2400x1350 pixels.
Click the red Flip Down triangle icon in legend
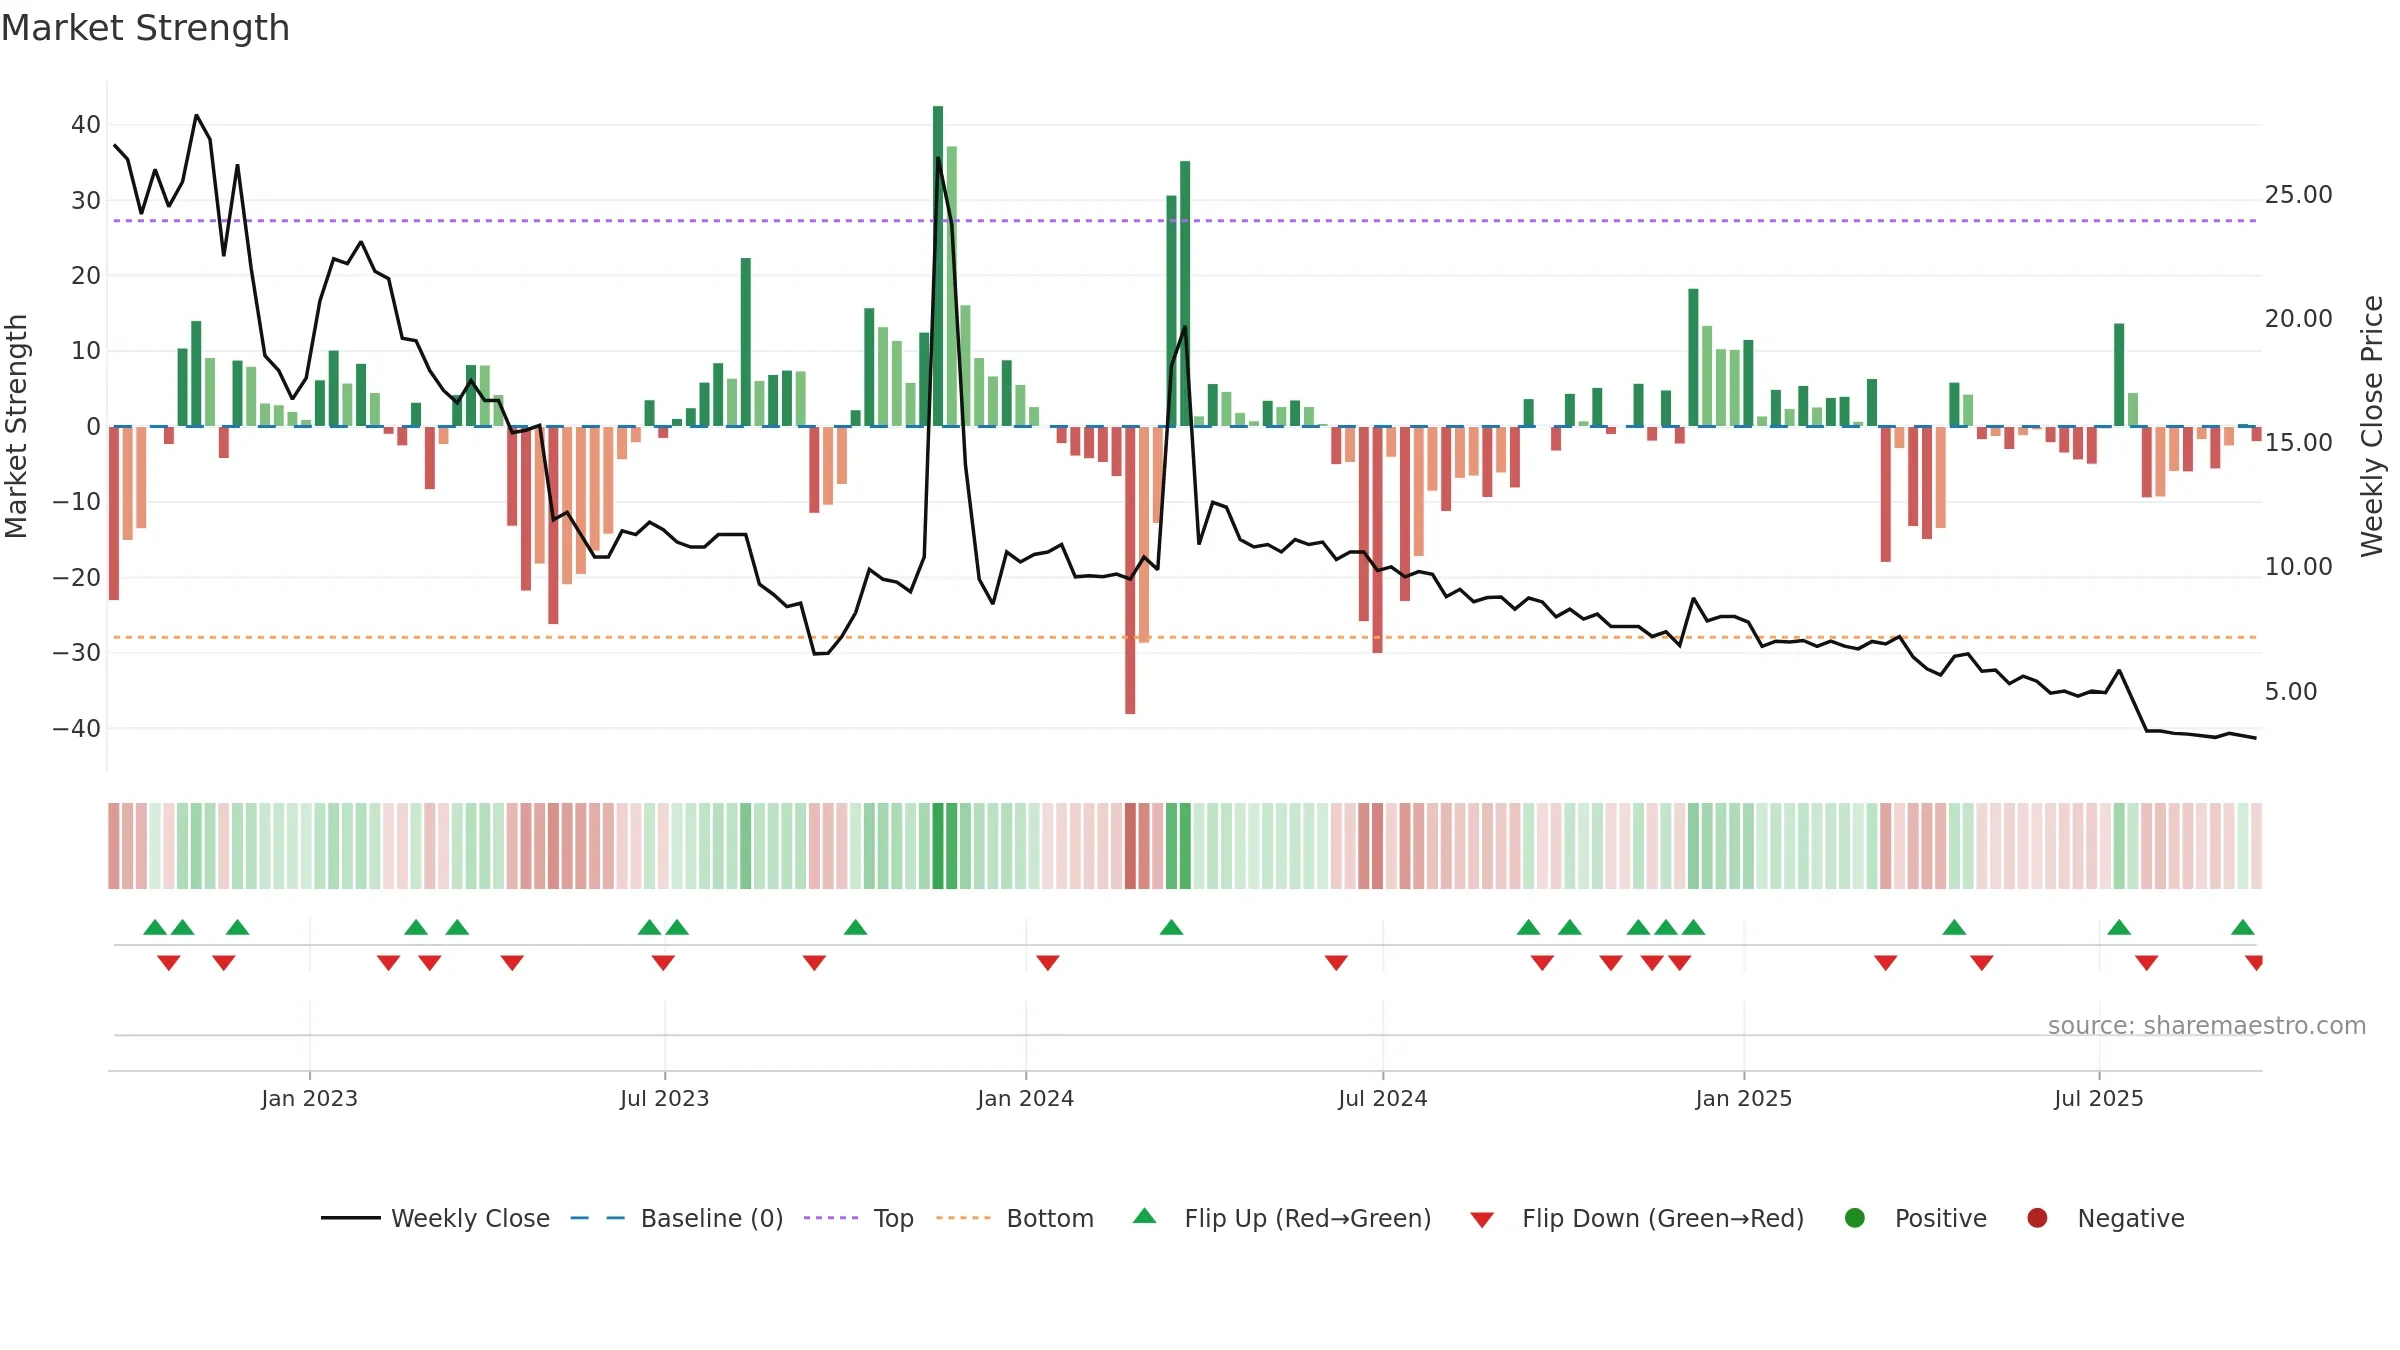[1482, 1220]
